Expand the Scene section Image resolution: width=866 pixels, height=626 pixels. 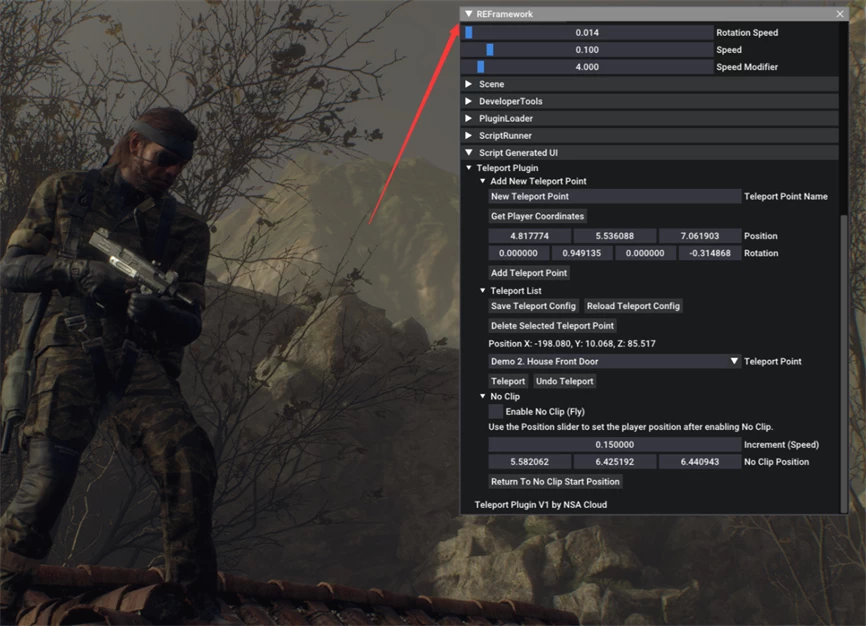(x=469, y=85)
